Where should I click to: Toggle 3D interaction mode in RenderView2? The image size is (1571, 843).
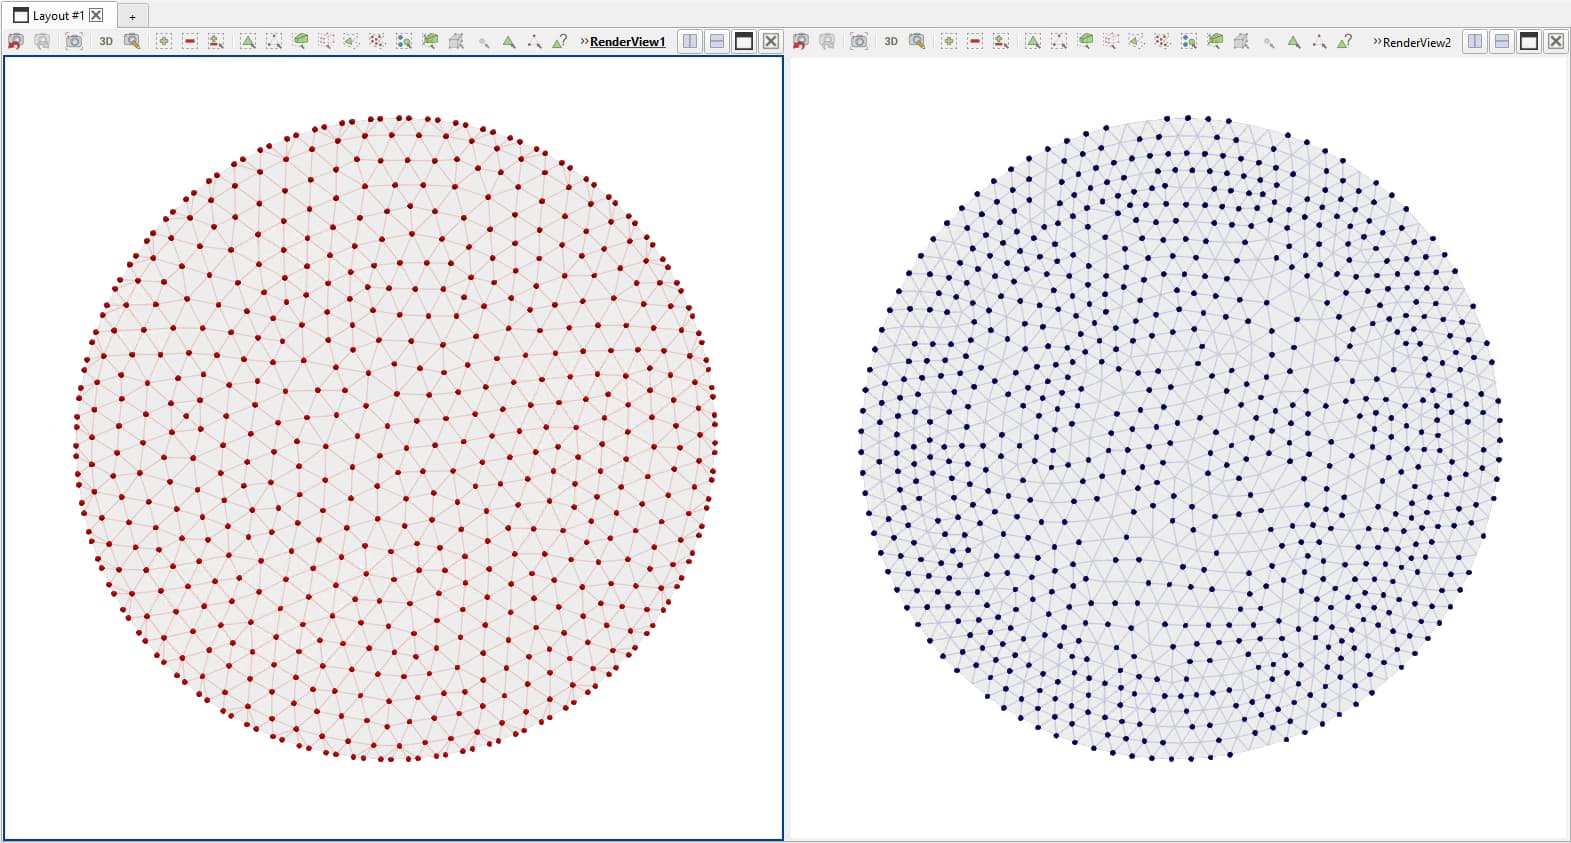pos(891,41)
